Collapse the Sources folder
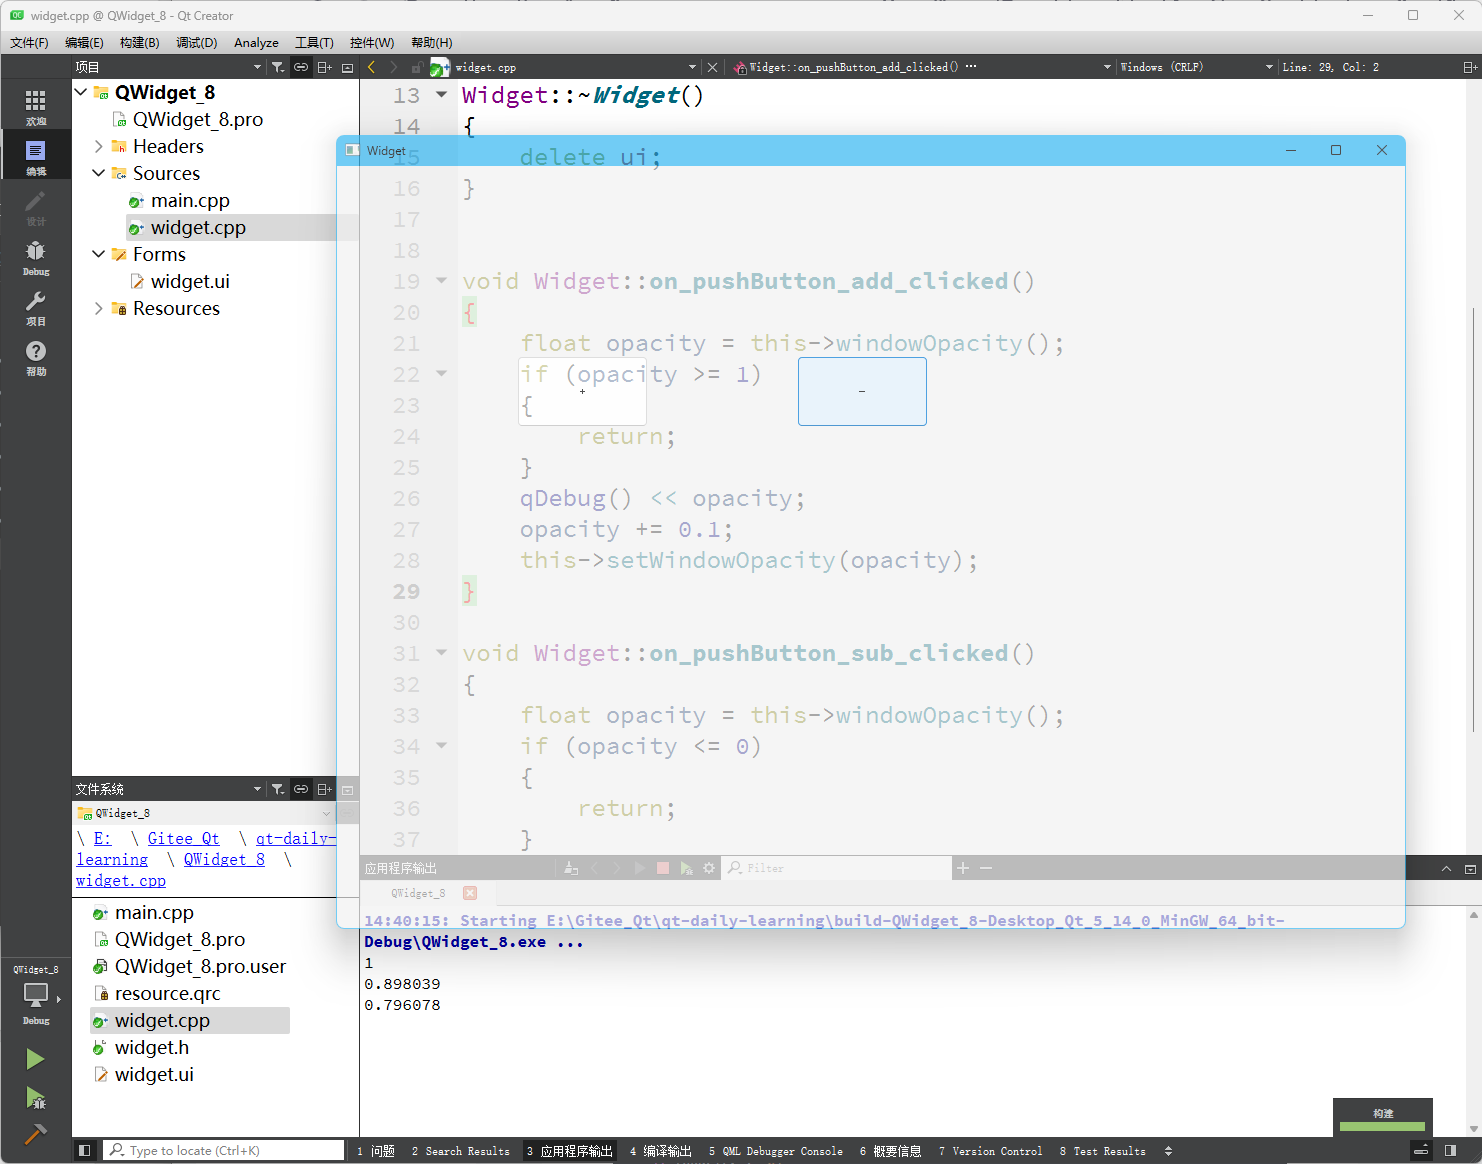Image resolution: width=1482 pixels, height=1164 pixels. click(98, 173)
